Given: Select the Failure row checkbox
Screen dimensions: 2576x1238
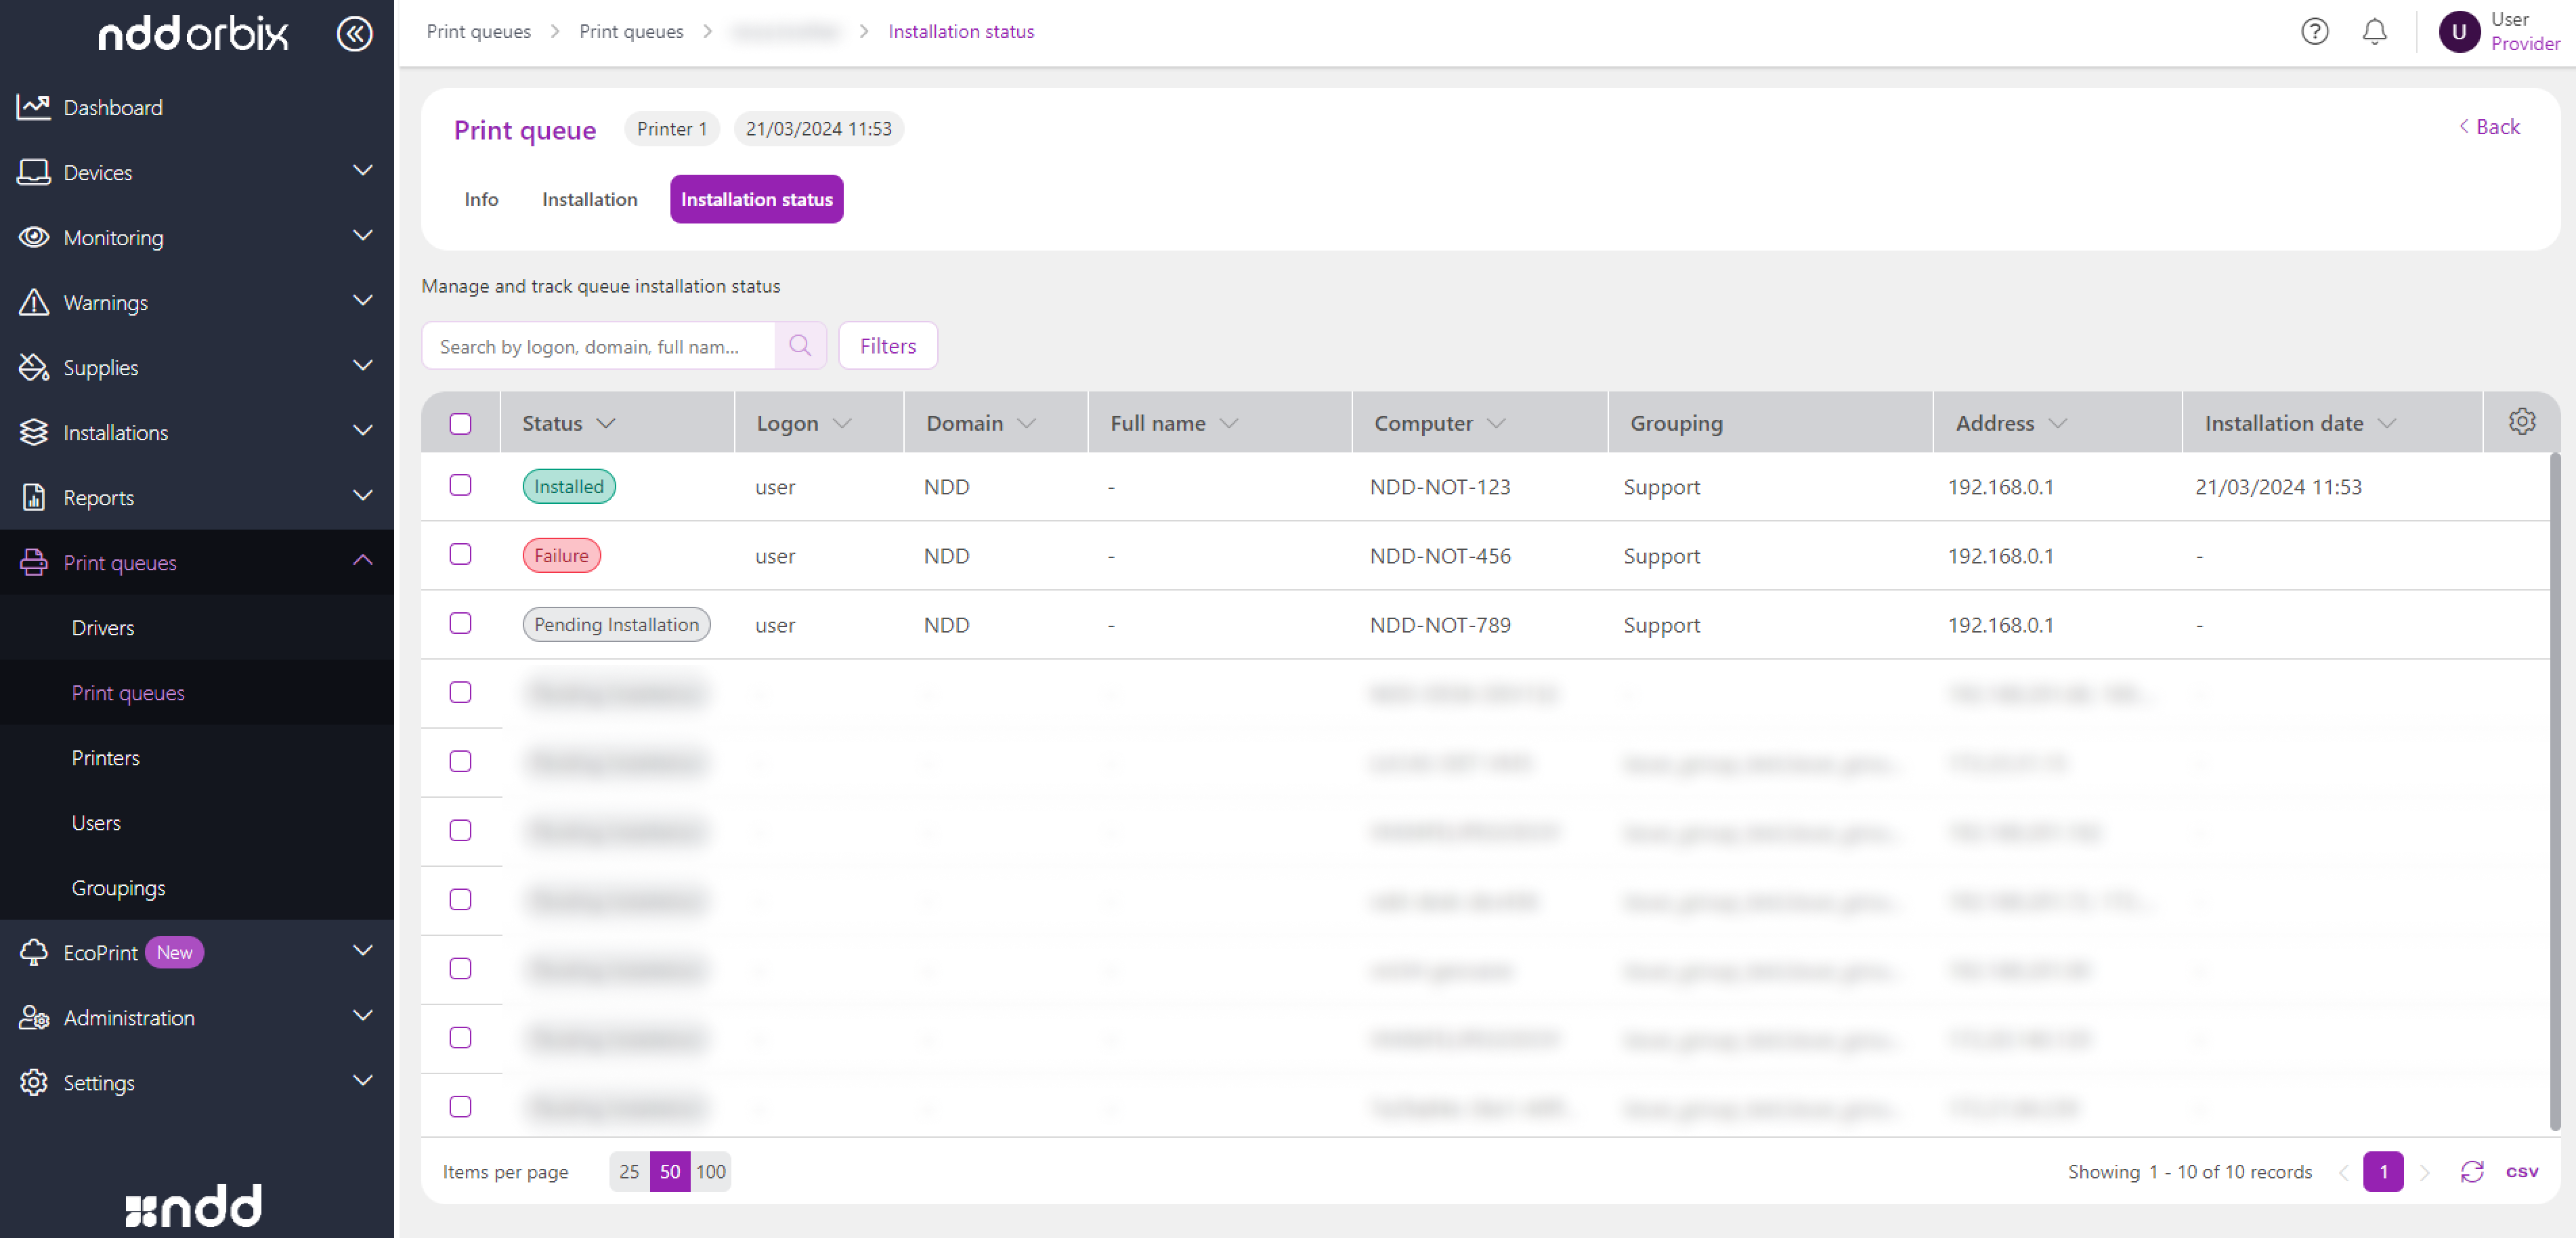Looking at the screenshot, I should tap(460, 555).
